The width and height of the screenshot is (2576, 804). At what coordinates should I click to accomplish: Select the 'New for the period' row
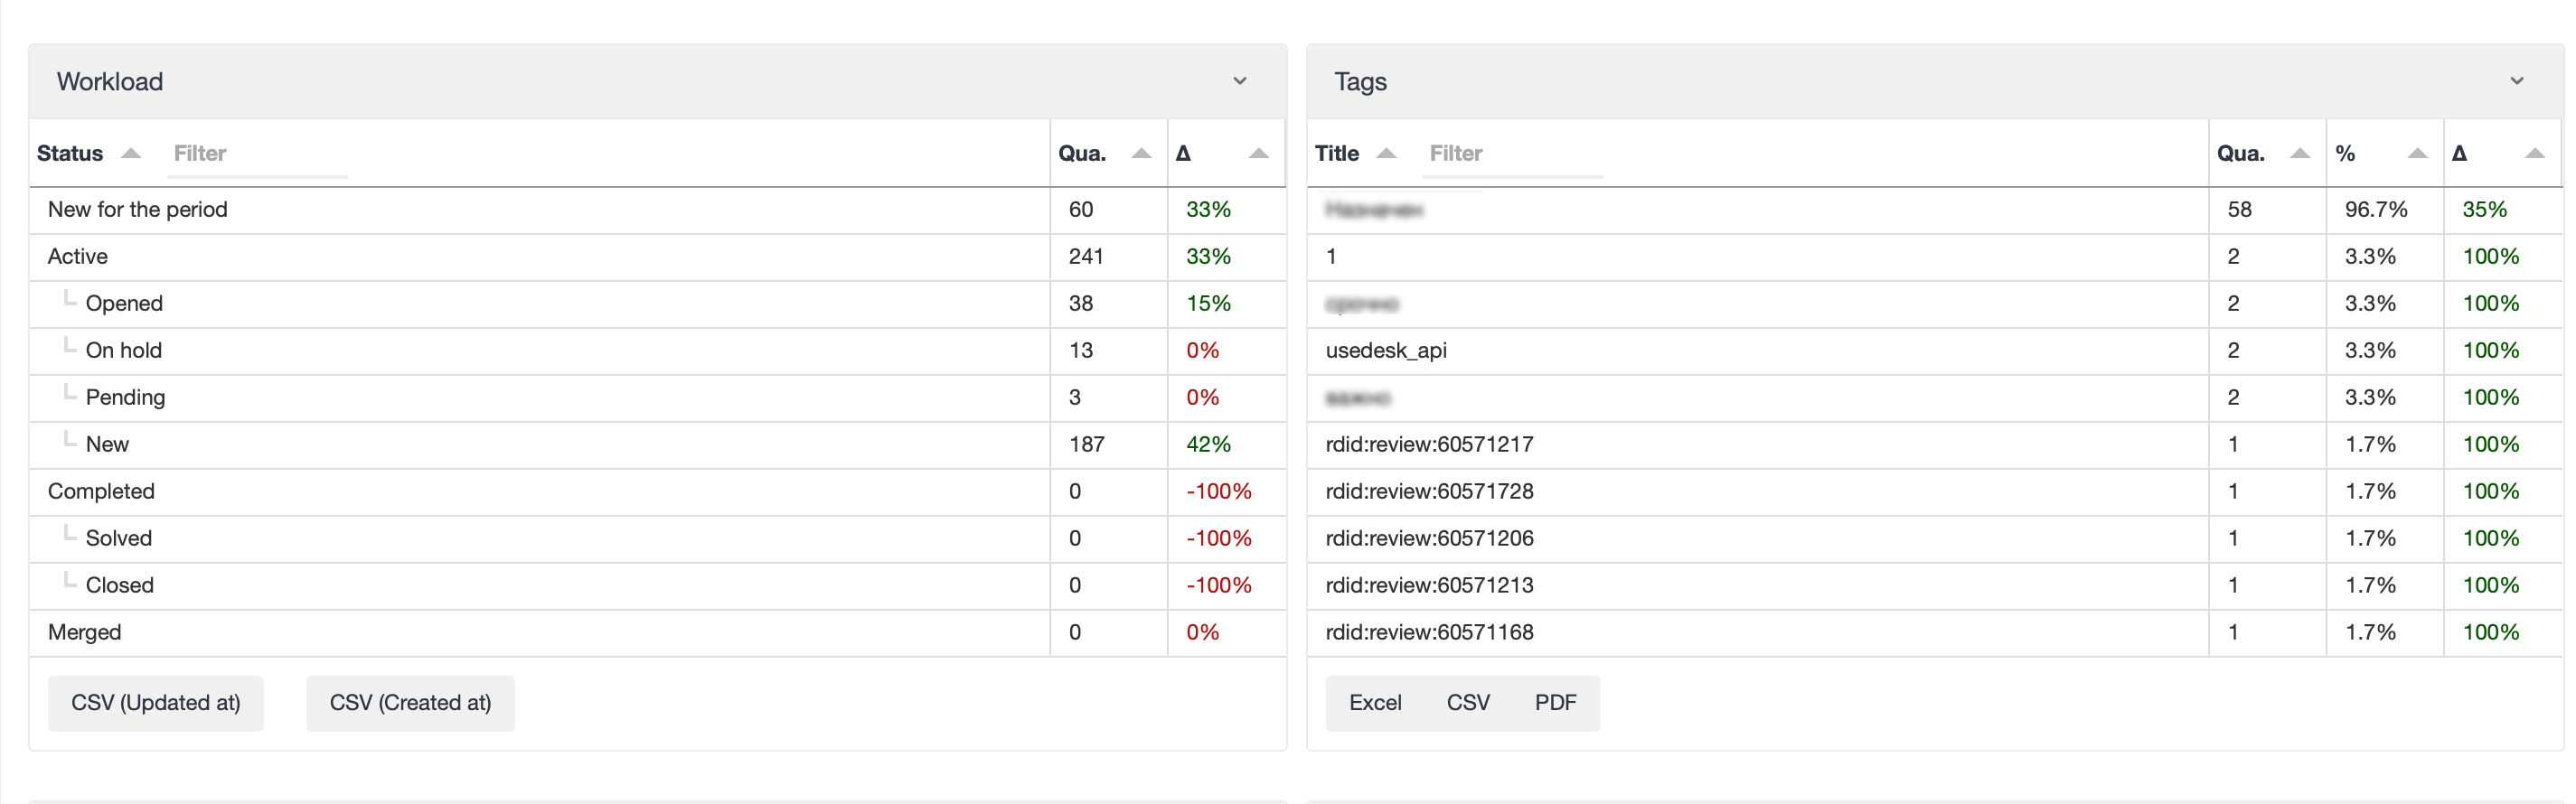click(657, 210)
